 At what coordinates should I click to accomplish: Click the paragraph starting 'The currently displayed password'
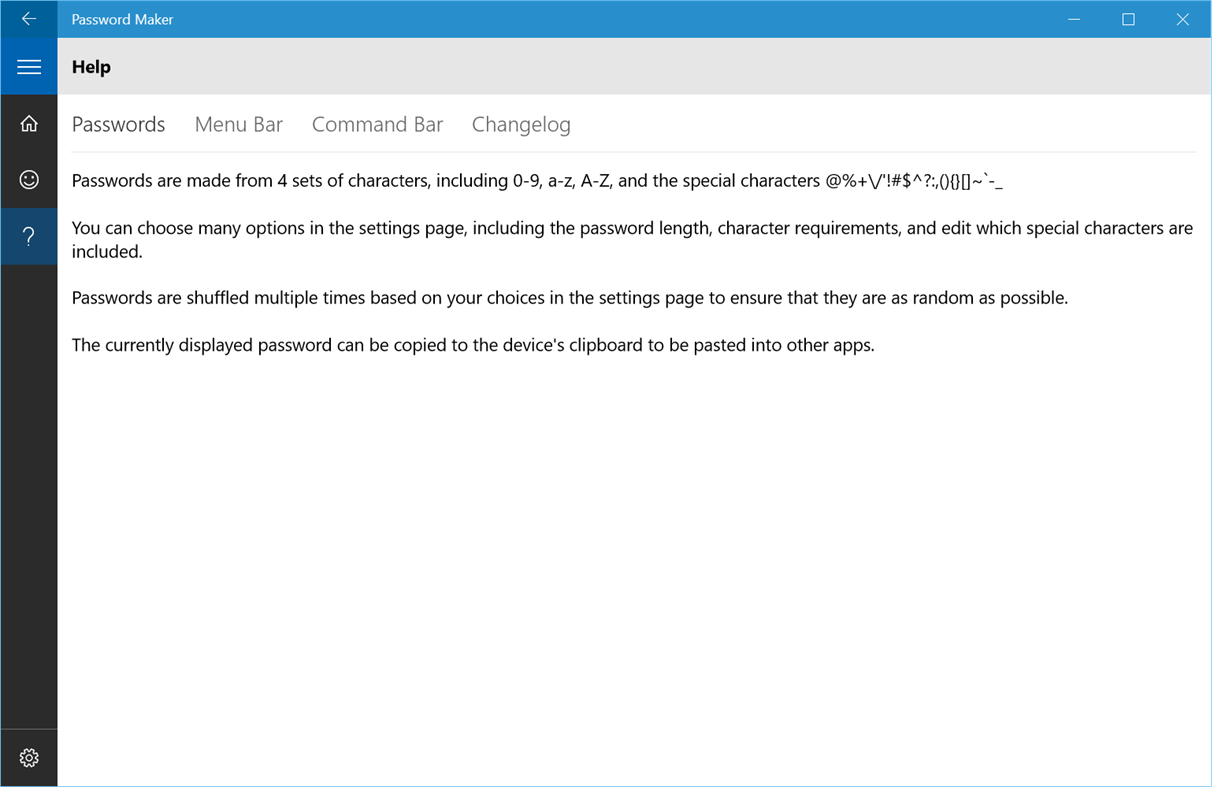[473, 346]
